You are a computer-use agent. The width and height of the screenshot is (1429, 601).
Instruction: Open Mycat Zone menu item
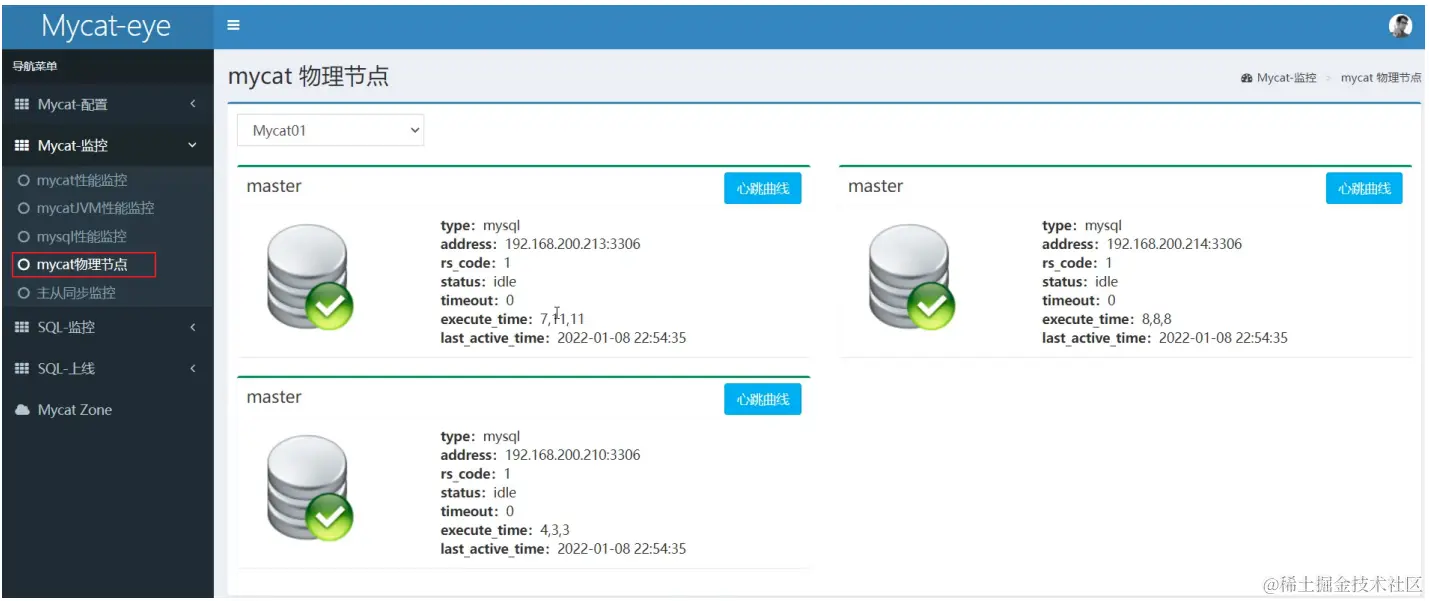coord(108,410)
